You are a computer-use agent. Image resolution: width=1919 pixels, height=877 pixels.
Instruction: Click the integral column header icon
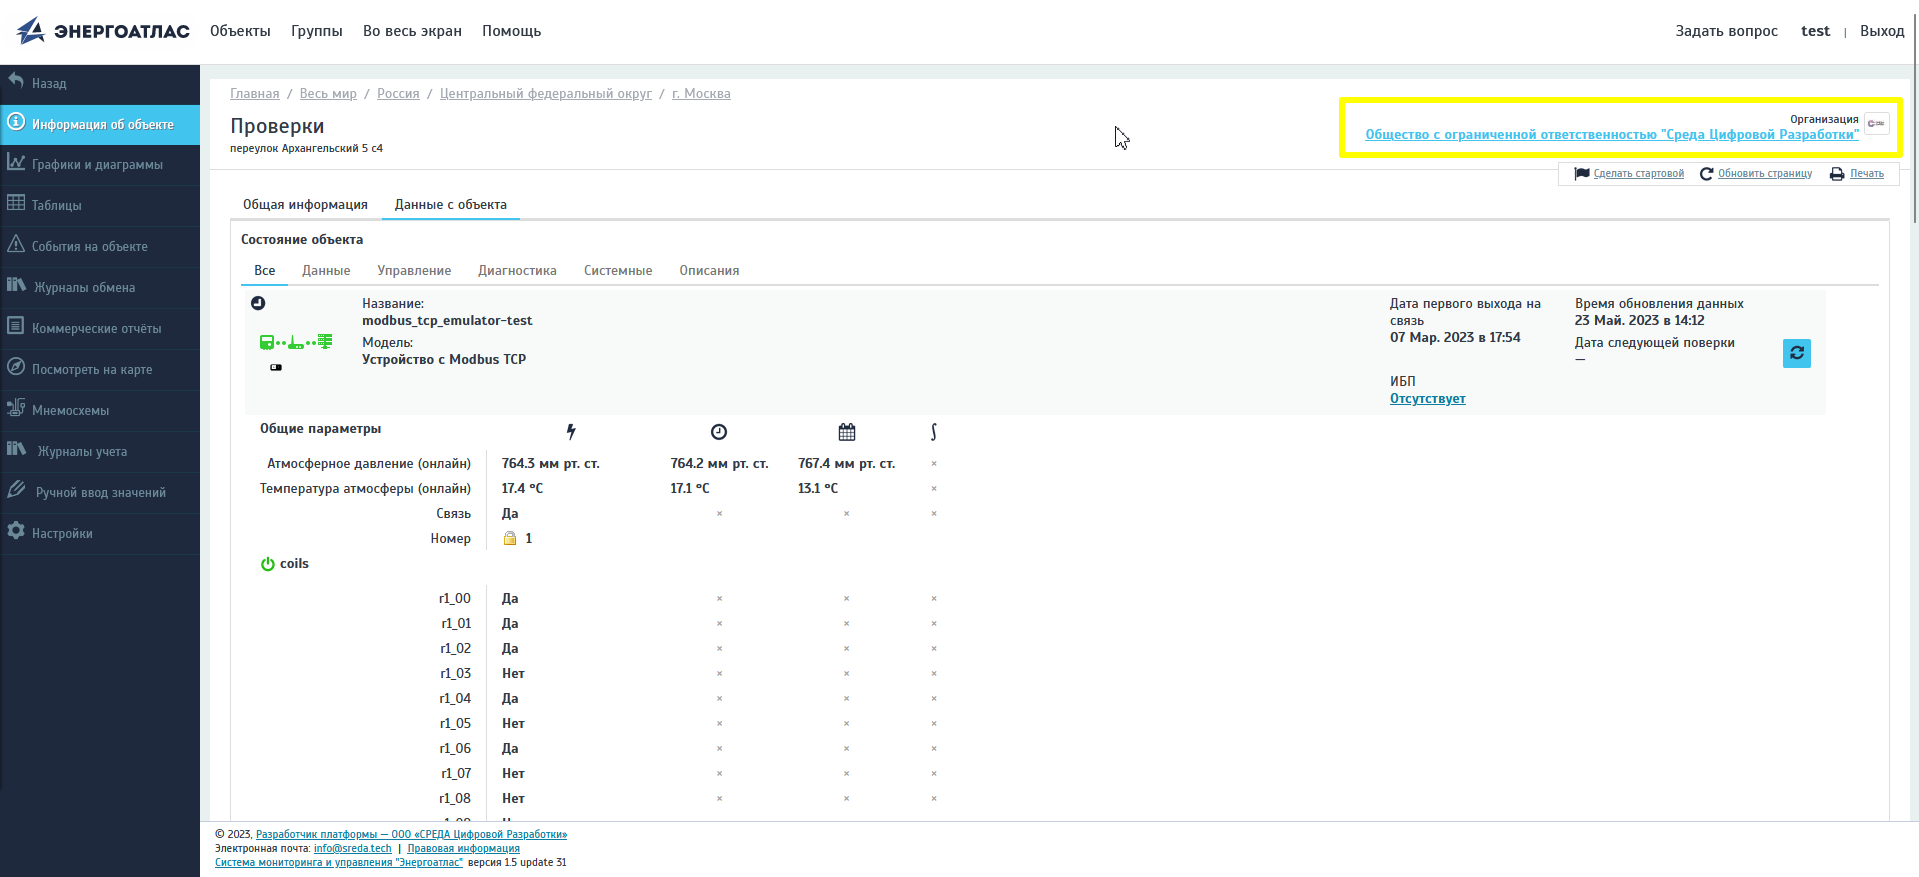[x=933, y=432]
